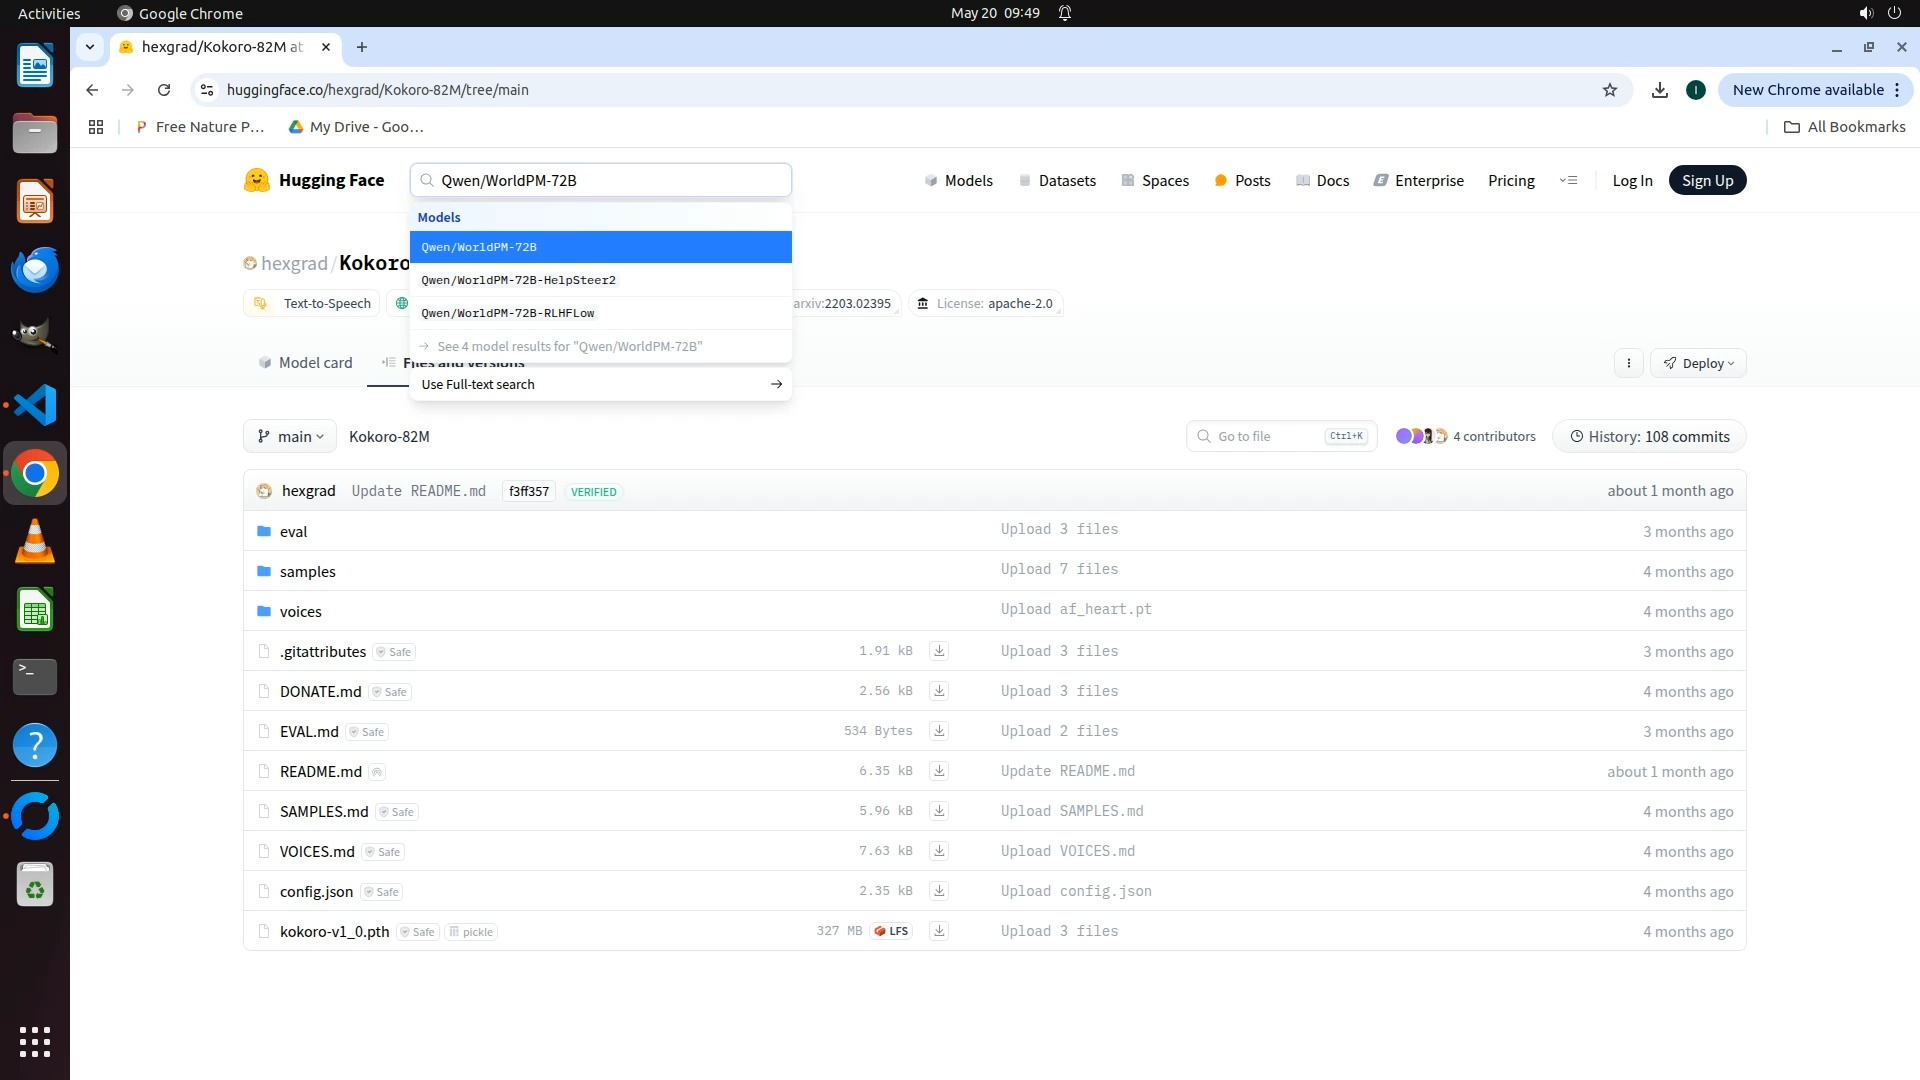Bookmark this page with star icon
The image size is (1920, 1080).
tap(1610, 90)
